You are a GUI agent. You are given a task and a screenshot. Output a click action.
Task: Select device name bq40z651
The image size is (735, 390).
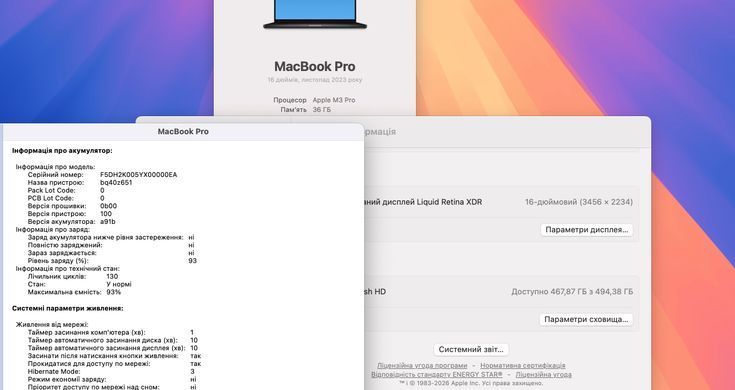pos(116,182)
